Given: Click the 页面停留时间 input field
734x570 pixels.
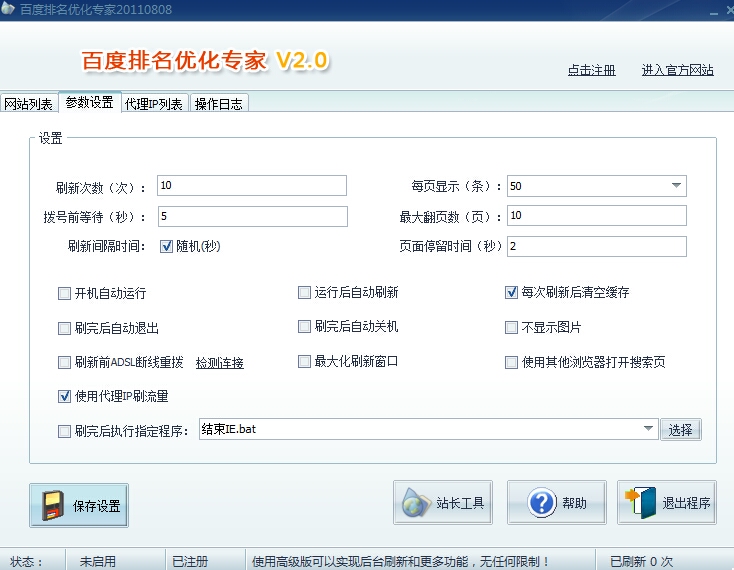Looking at the screenshot, I should [597, 246].
